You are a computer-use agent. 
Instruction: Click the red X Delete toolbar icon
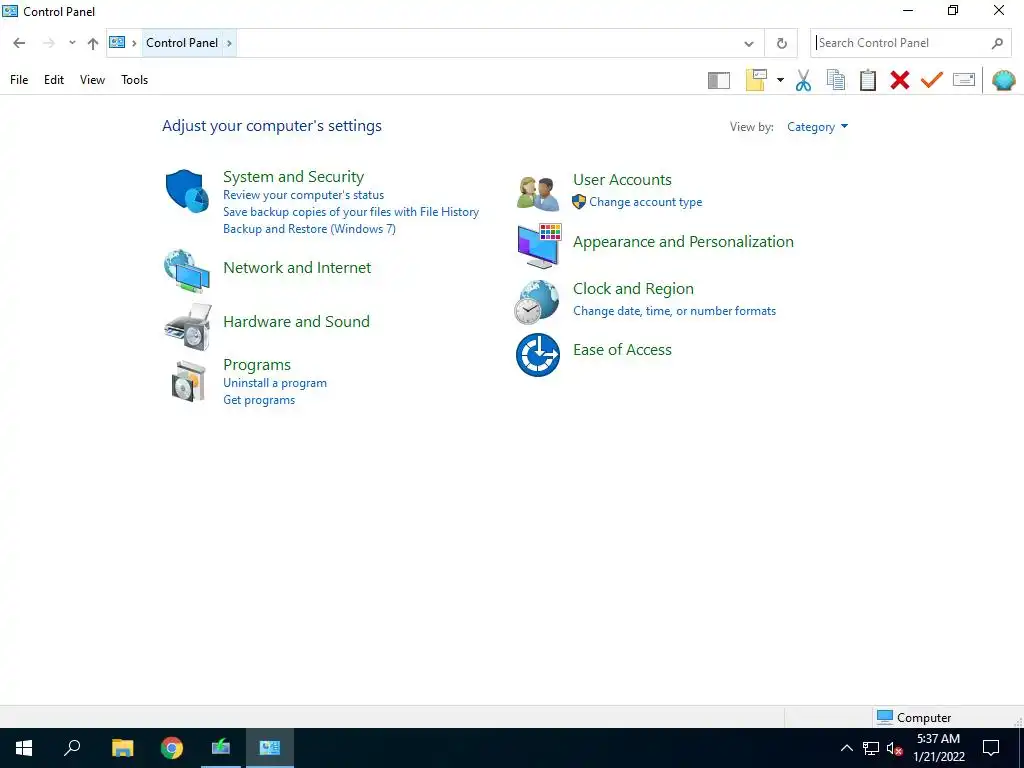pyautogui.click(x=900, y=80)
